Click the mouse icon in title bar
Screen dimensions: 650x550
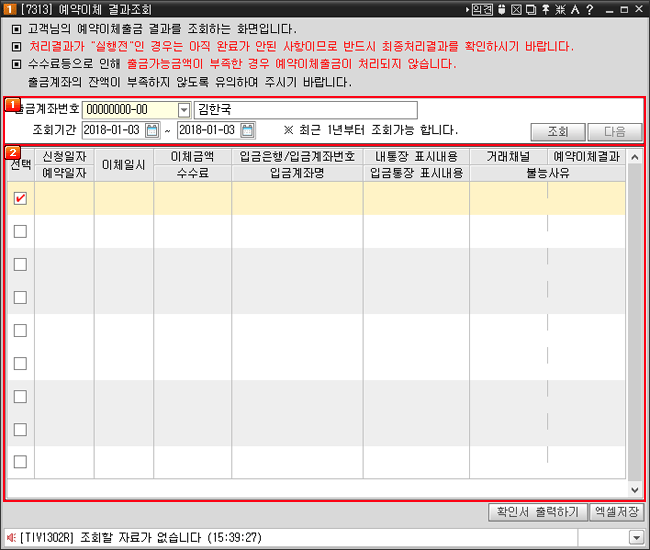(500, 9)
